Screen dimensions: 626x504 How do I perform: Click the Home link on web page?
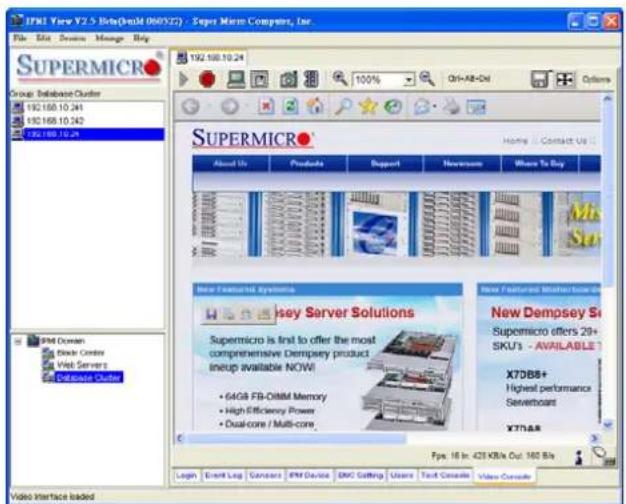pos(515,141)
